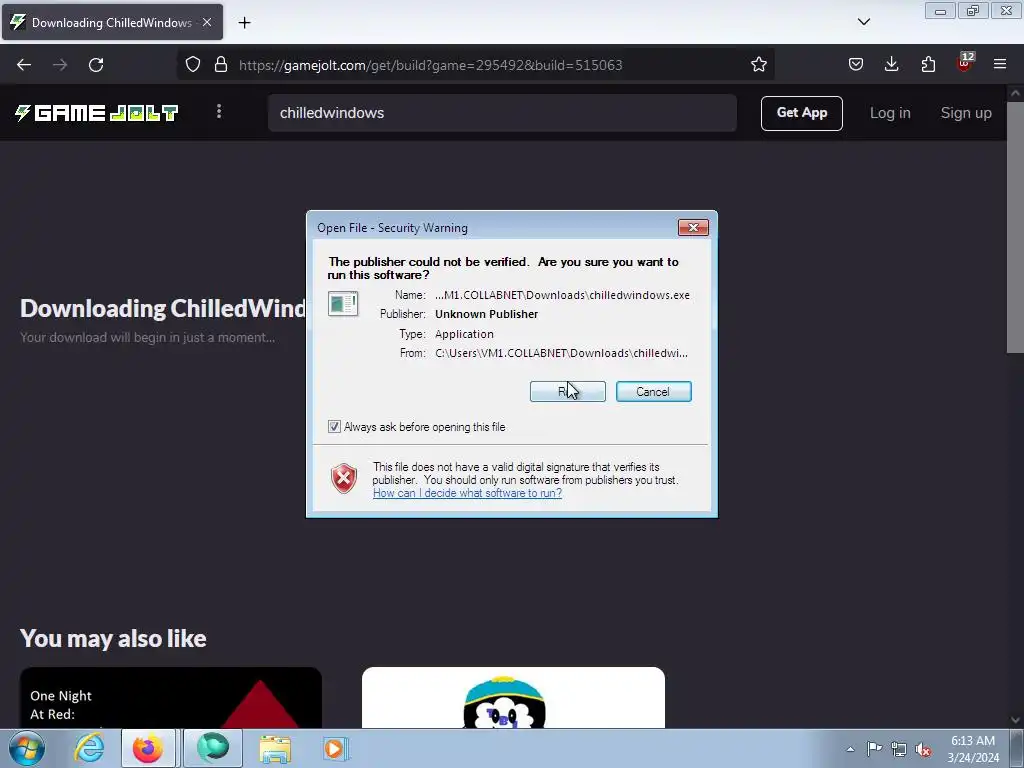Click the address bar URL
This screenshot has height=768, width=1024.
click(430, 65)
